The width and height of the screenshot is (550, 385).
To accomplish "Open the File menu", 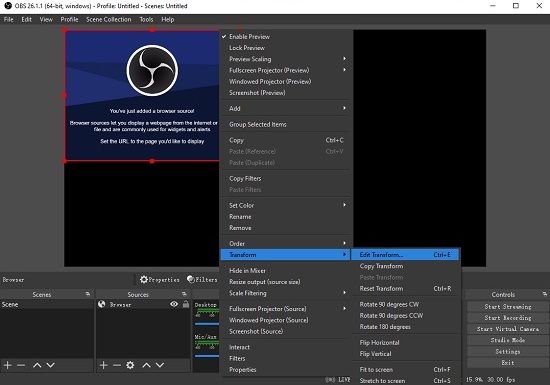I will pyautogui.click(x=8, y=19).
